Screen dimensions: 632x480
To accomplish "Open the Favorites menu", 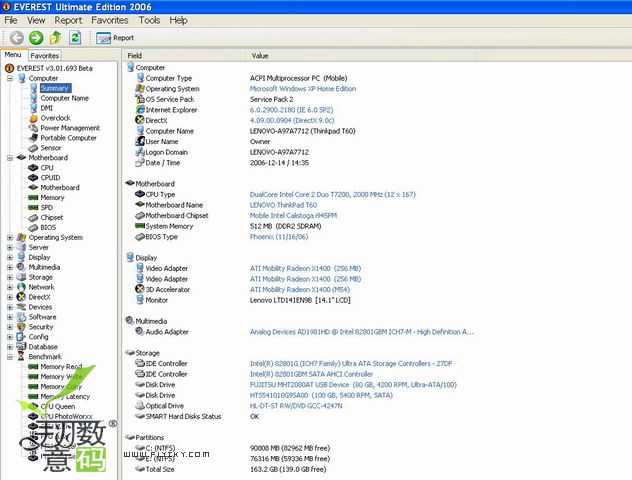I will pyautogui.click(x=110, y=20).
